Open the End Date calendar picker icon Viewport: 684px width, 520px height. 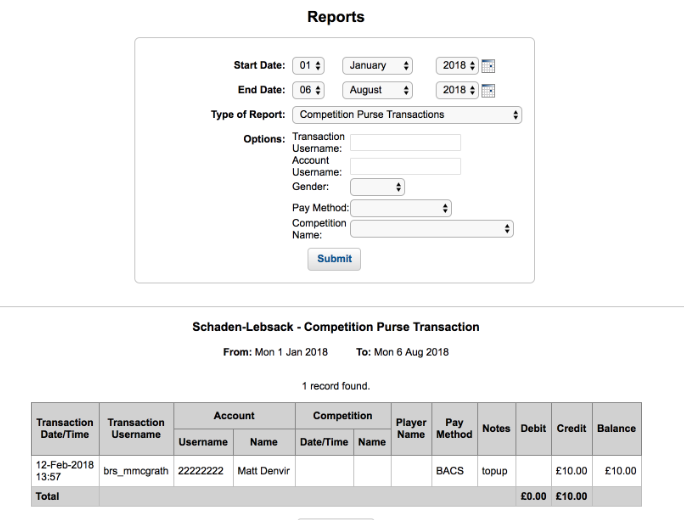(488, 90)
